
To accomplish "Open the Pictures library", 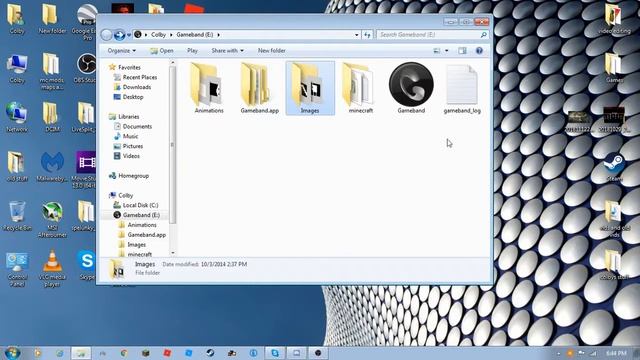I will pos(133,146).
